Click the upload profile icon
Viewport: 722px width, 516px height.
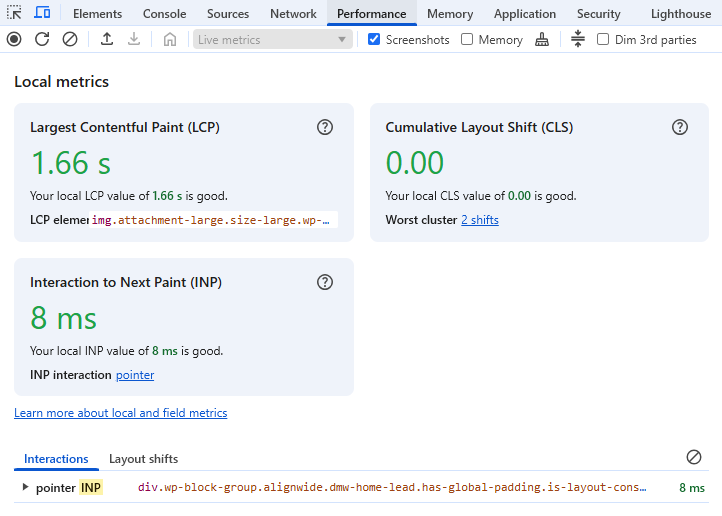click(107, 40)
